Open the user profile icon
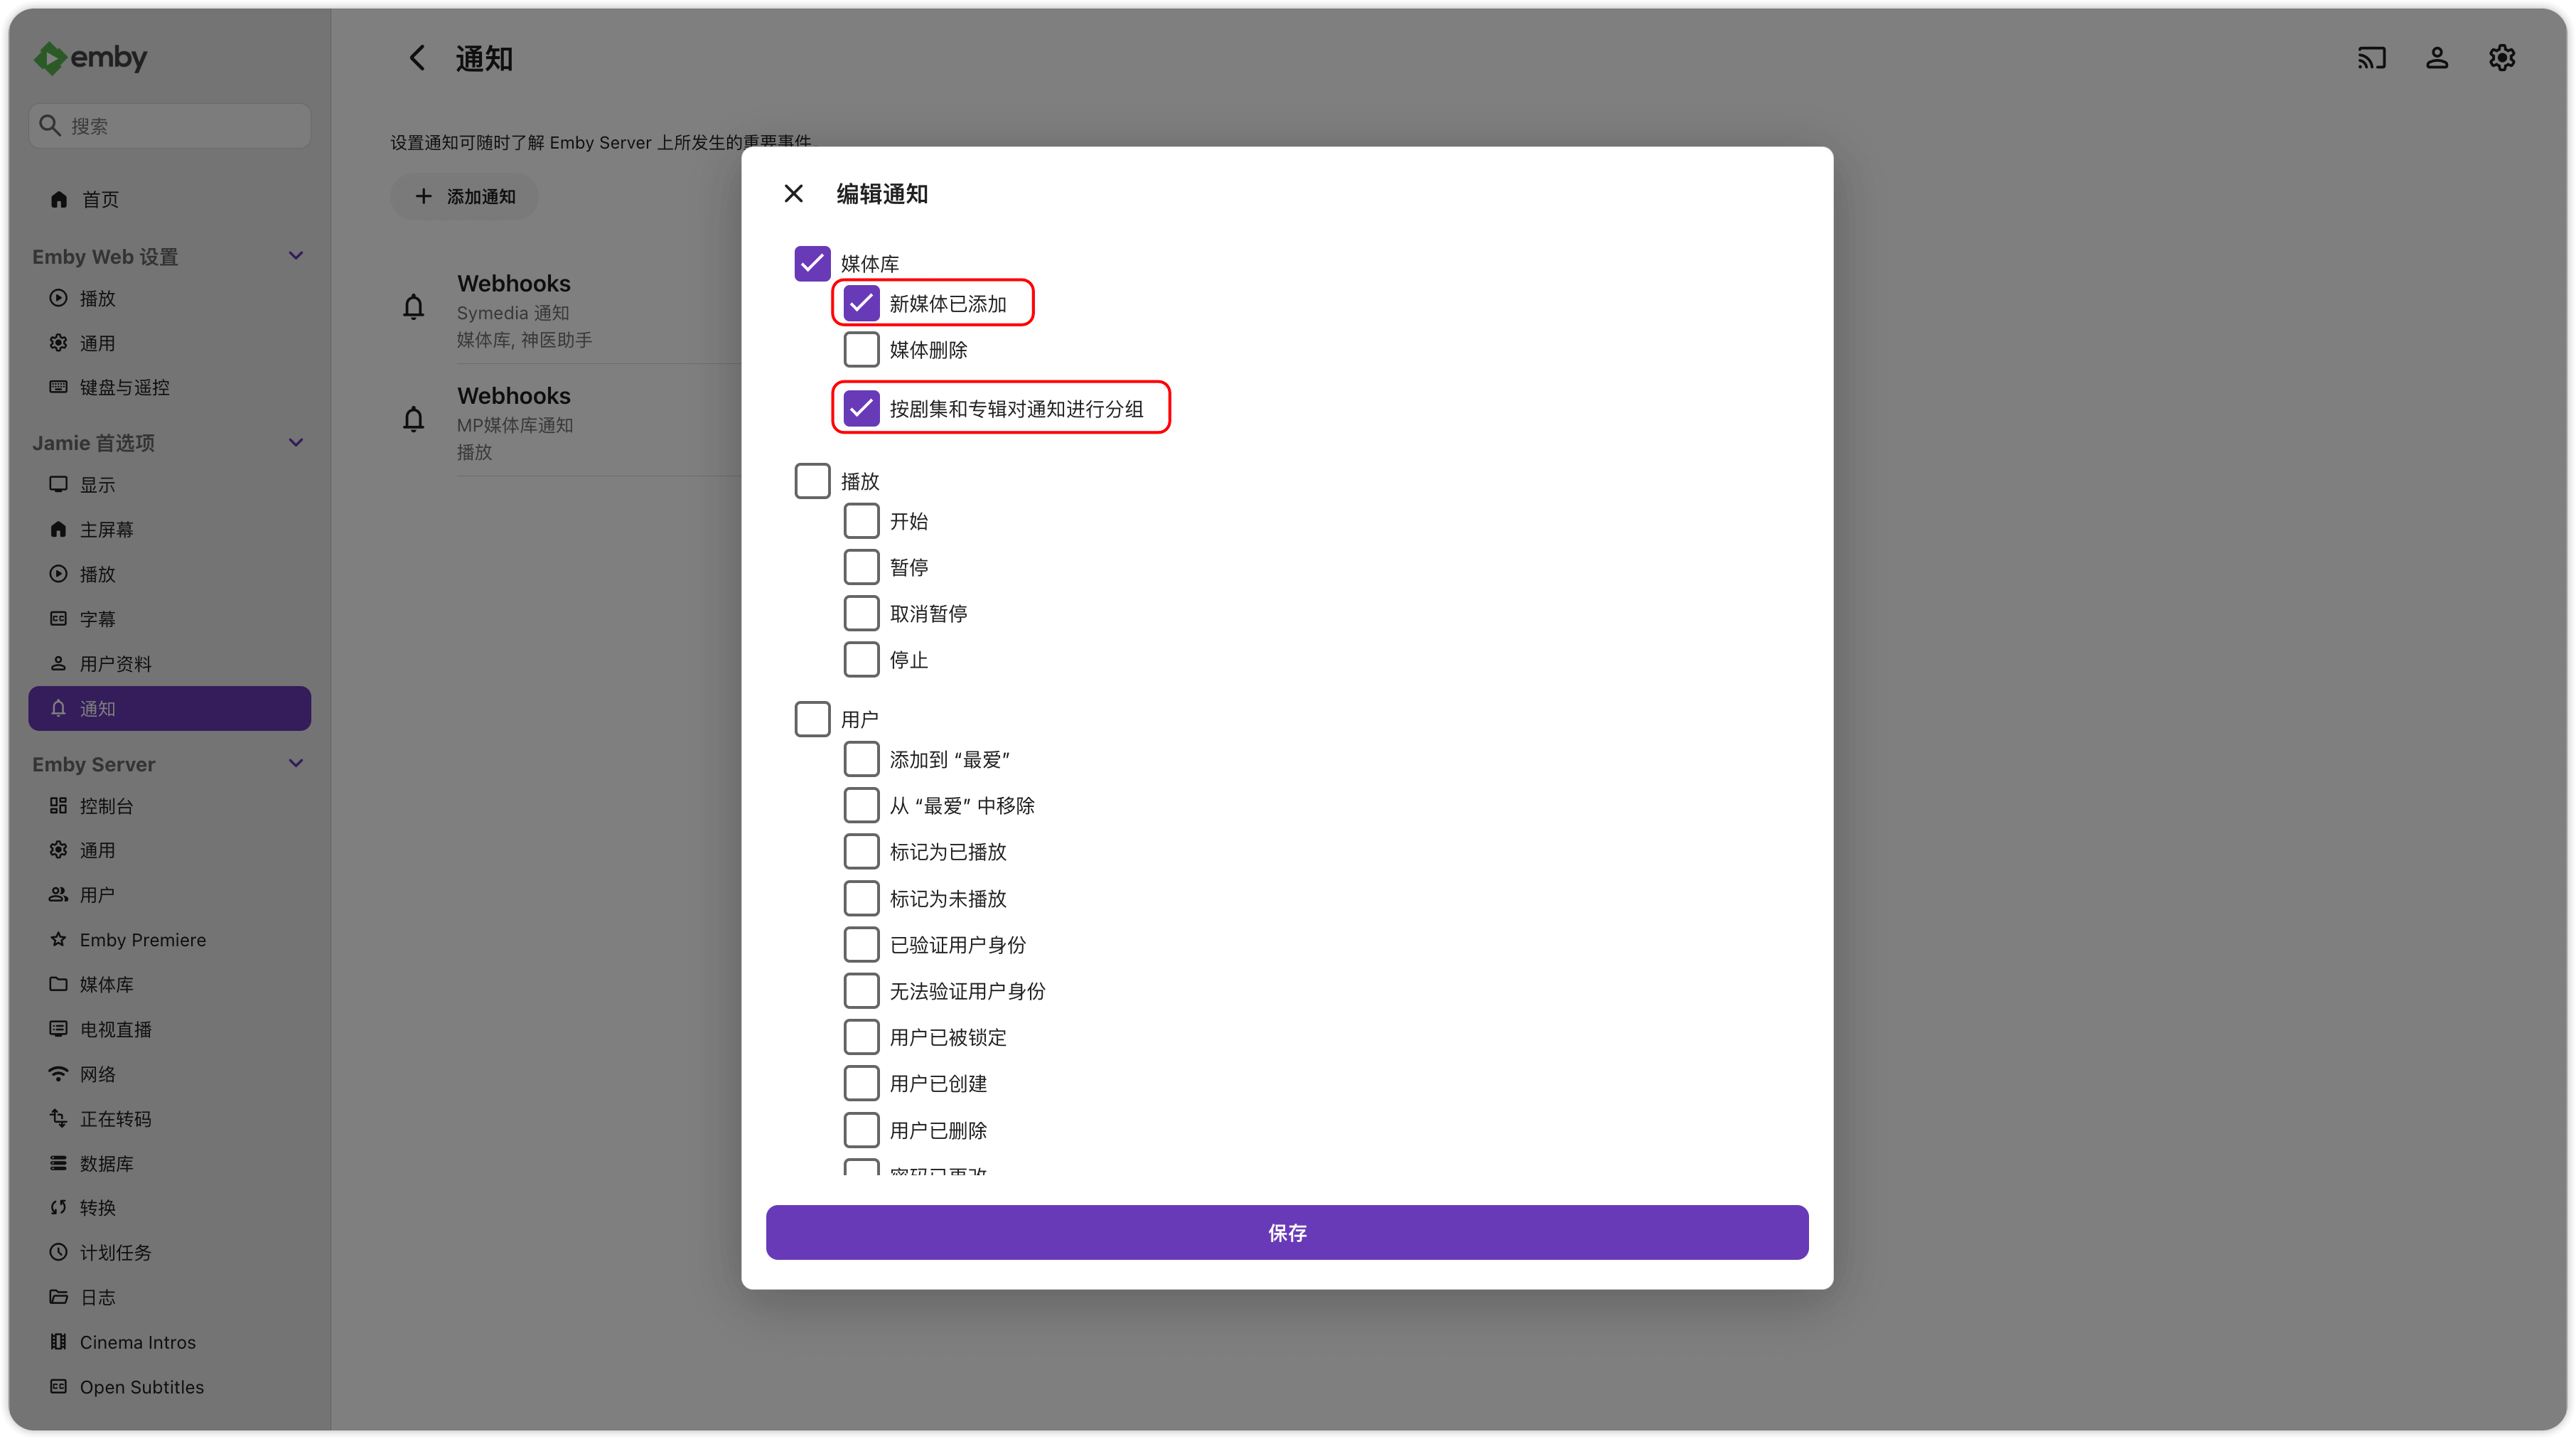2576x1439 pixels. click(2437, 58)
